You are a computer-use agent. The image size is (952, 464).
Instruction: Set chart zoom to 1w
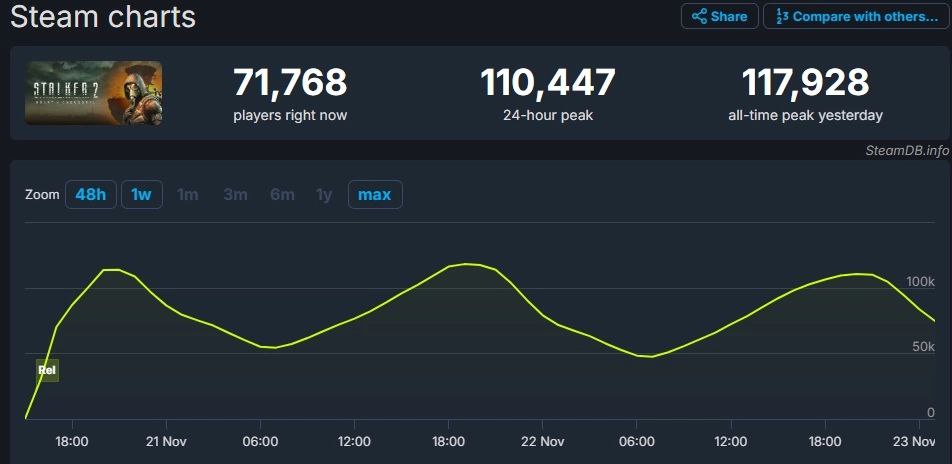click(141, 195)
